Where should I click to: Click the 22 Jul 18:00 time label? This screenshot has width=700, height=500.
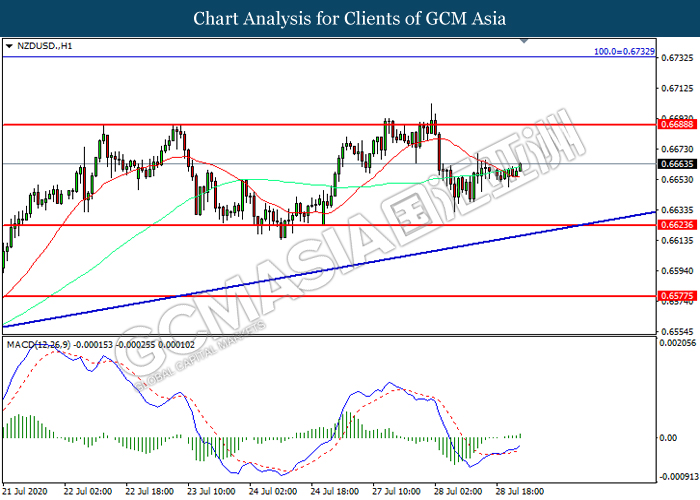click(x=150, y=492)
